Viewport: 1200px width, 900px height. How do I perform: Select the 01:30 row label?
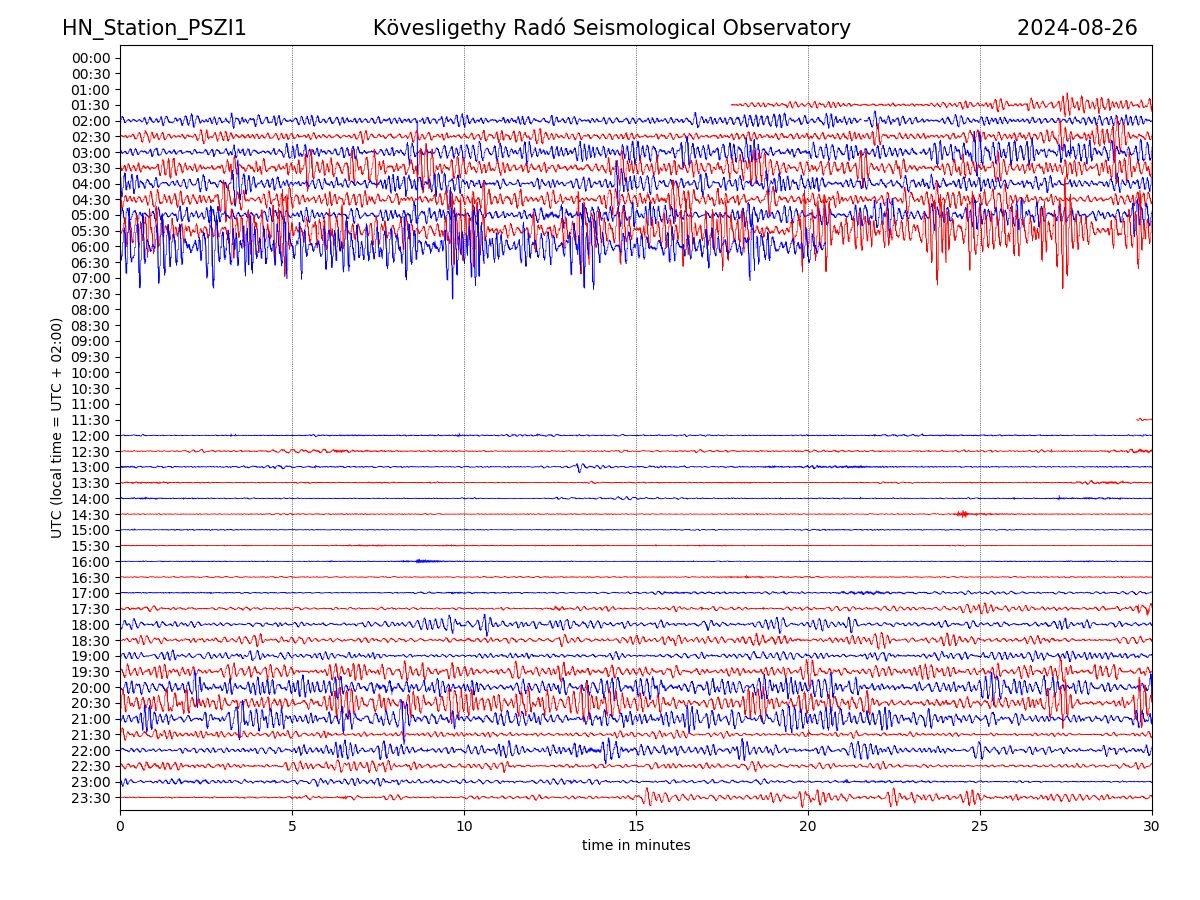[90, 105]
